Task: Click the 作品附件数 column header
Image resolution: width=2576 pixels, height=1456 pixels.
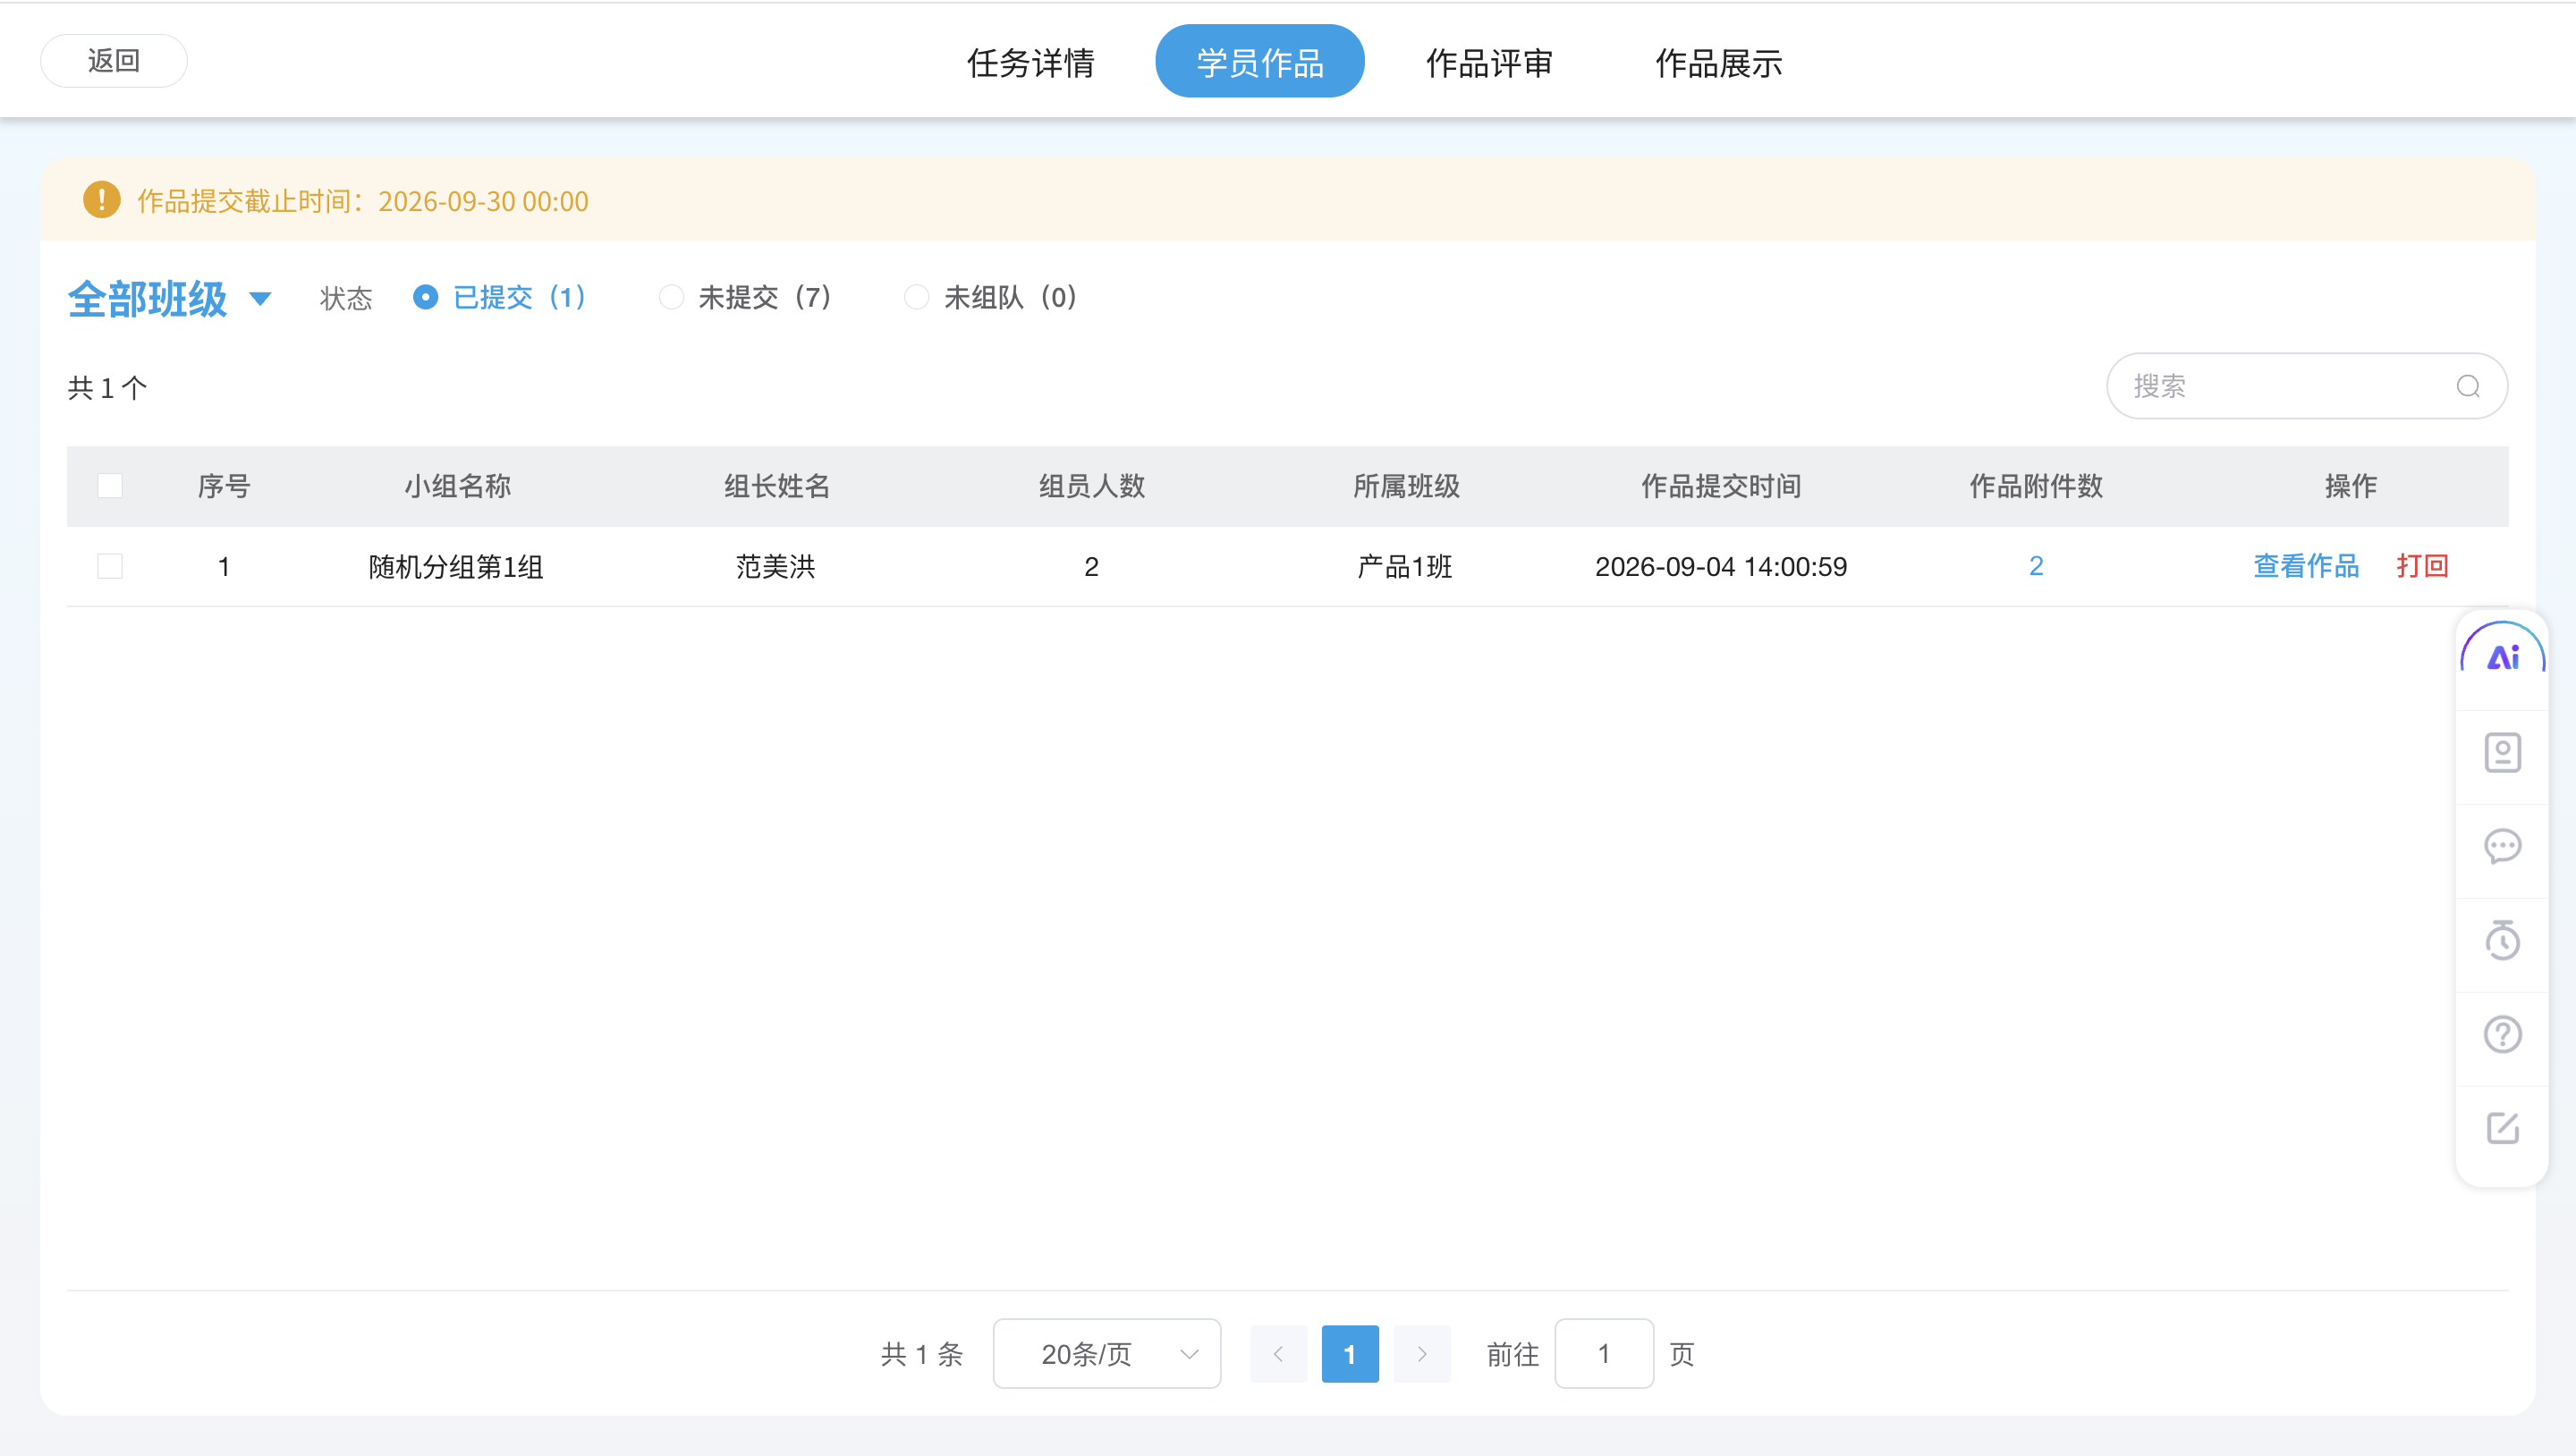Action: (x=2035, y=486)
